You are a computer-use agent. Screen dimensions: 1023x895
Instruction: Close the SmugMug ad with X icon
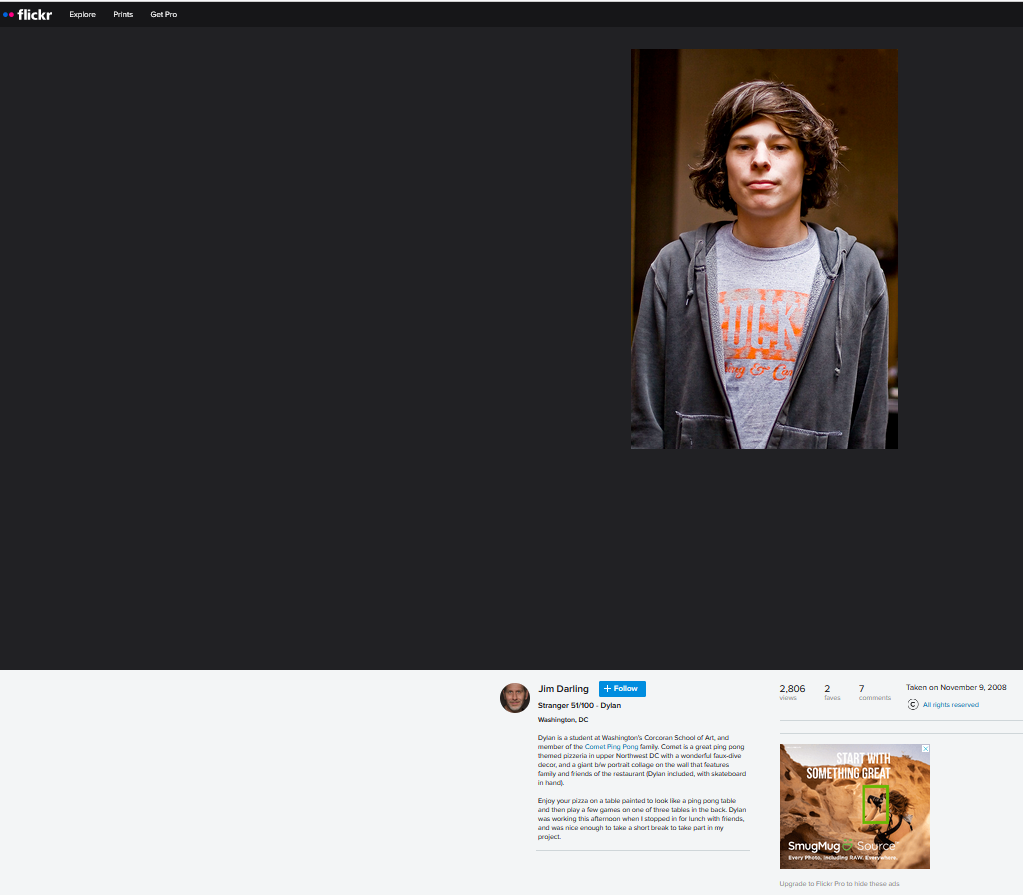[x=925, y=749]
